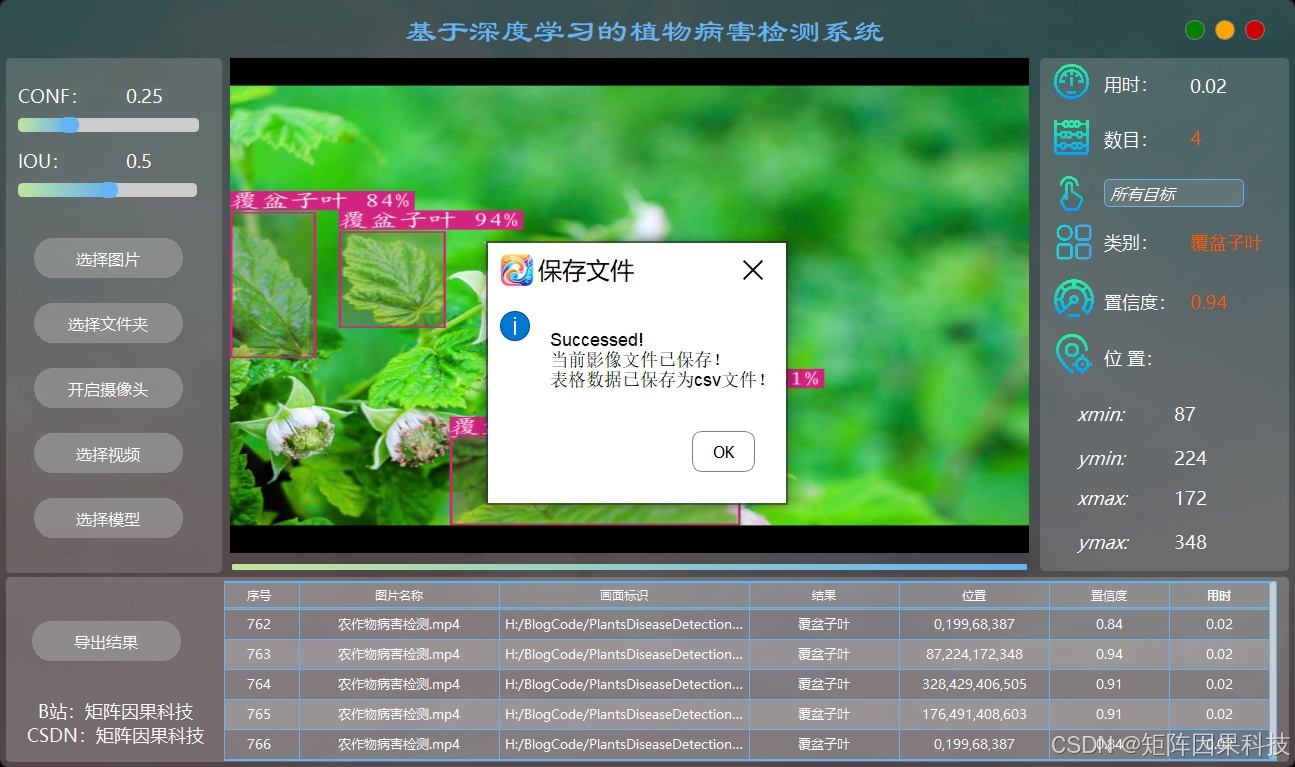Image resolution: width=1295 pixels, height=767 pixels.
Task: Click the 置信度 column header
Action: pos(1109,595)
